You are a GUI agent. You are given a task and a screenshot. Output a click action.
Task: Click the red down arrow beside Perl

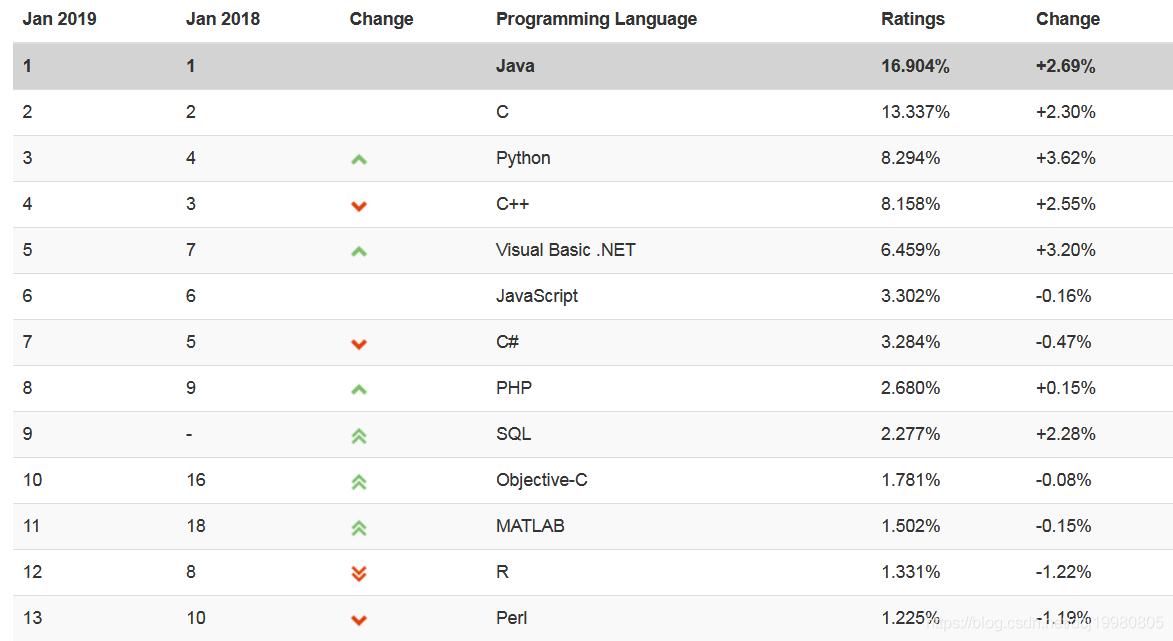358,618
